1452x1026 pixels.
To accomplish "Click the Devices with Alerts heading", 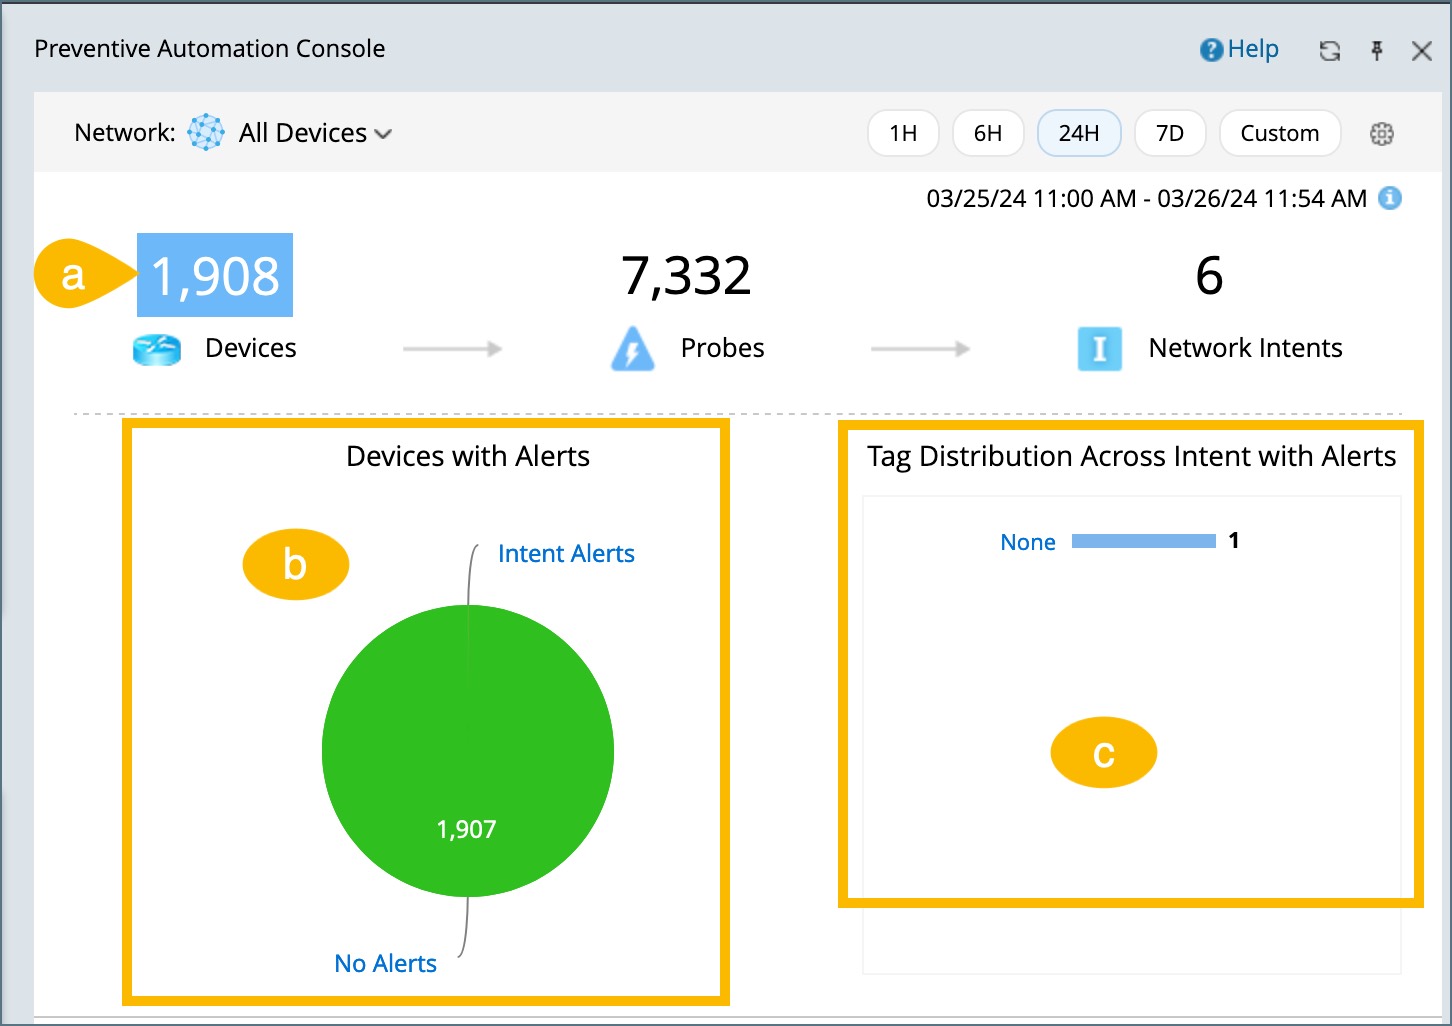I will tap(468, 456).
